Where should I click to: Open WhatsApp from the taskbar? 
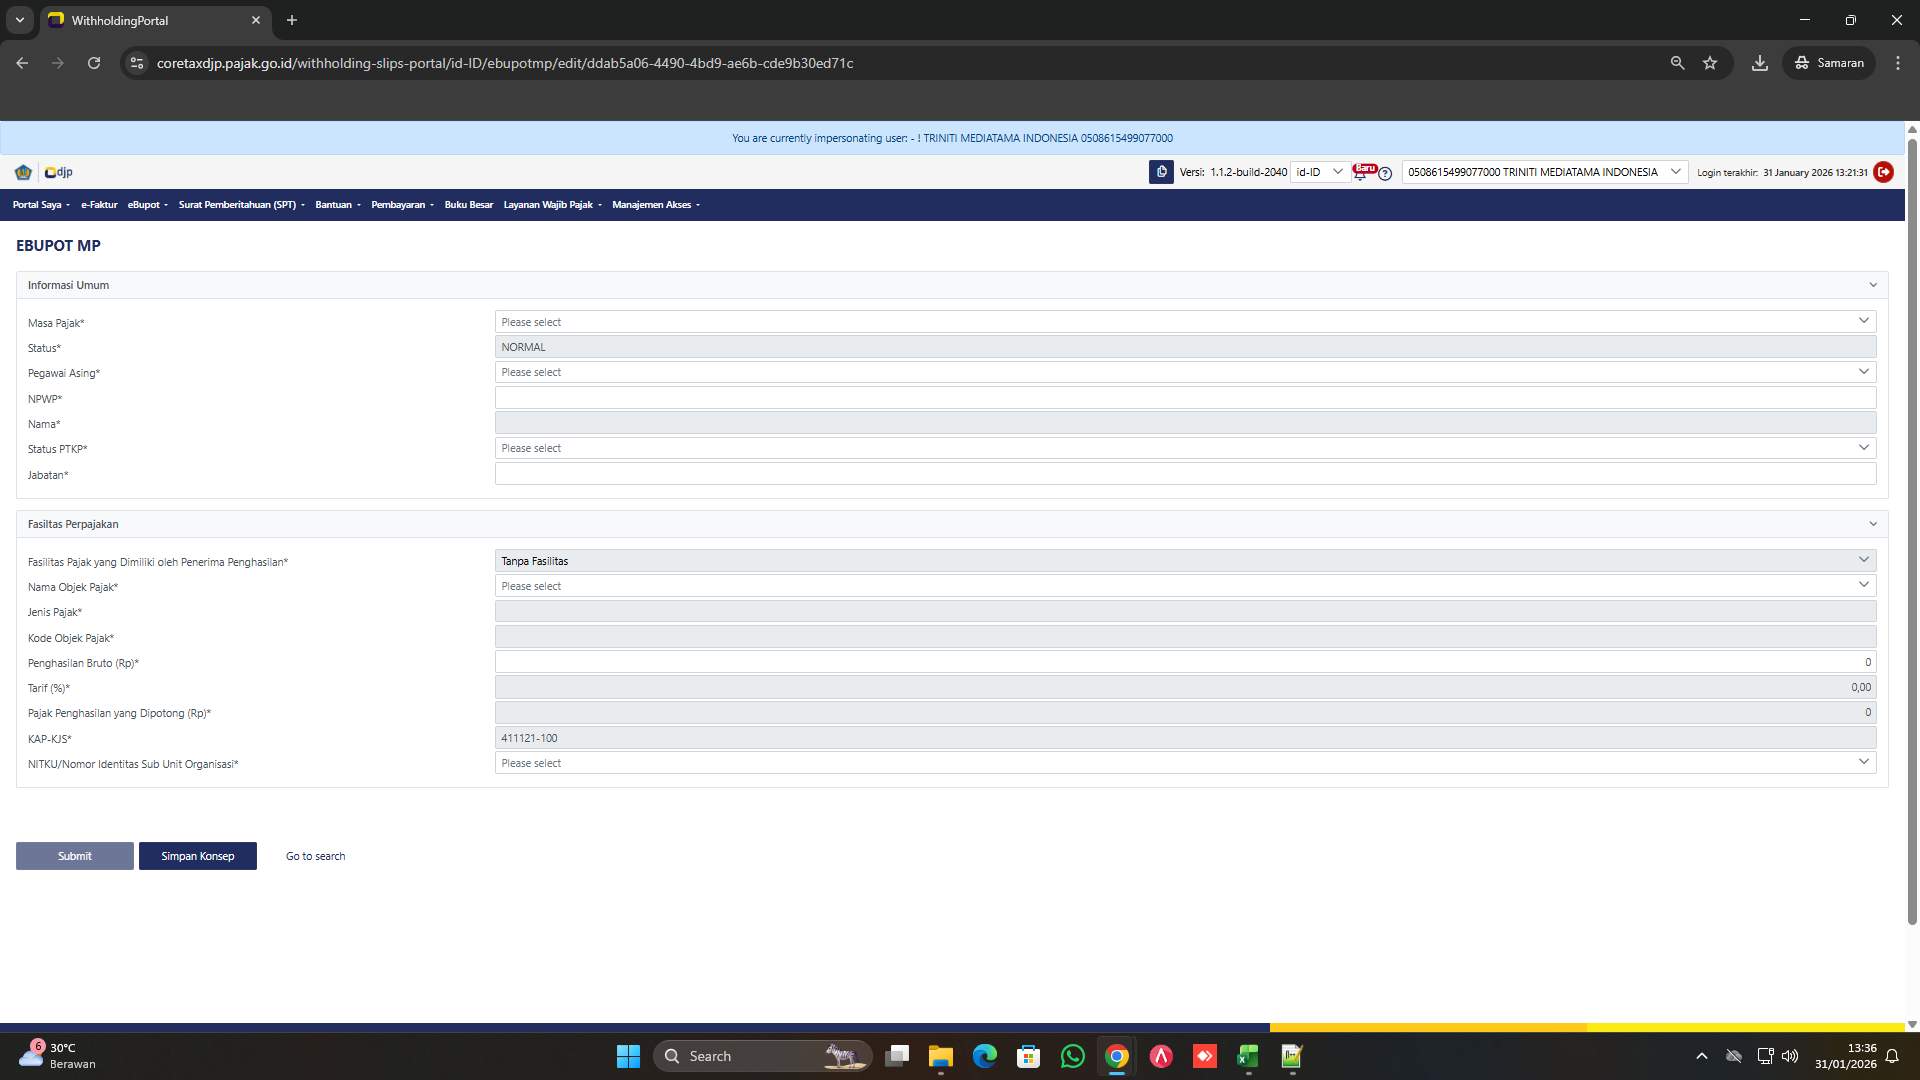[1072, 1056]
